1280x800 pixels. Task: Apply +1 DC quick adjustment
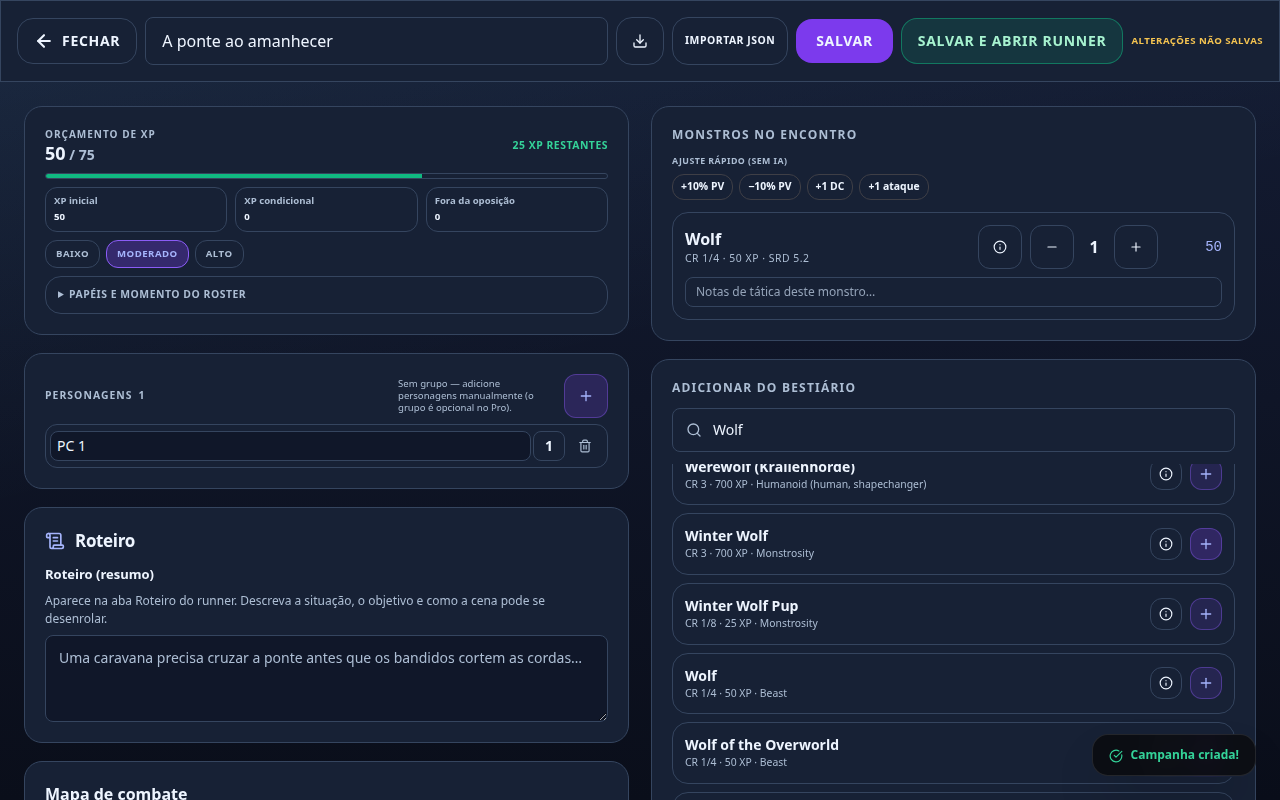(830, 187)
